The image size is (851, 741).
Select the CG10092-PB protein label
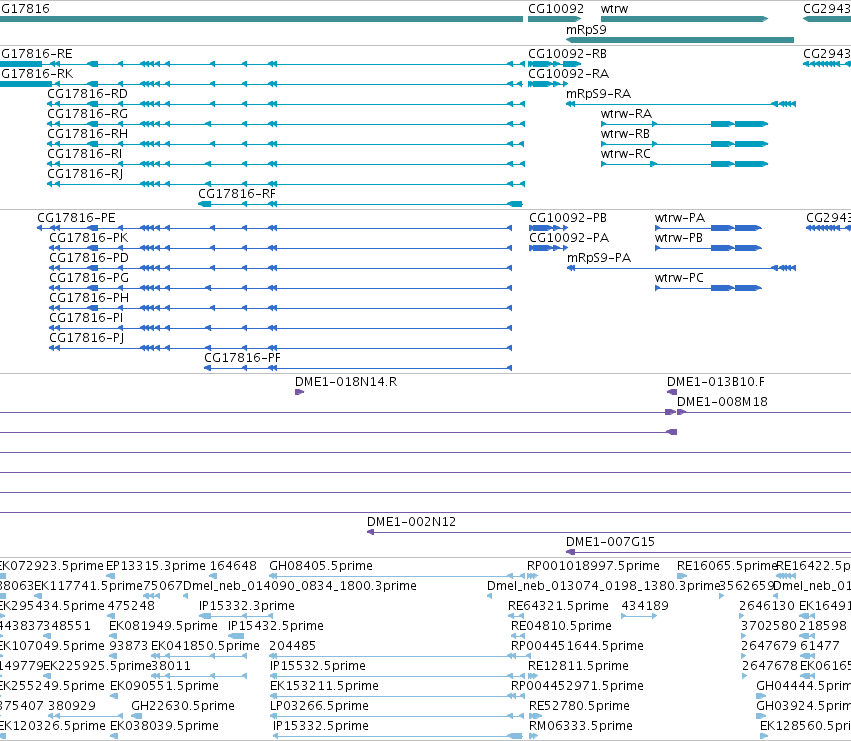coord(568,218)
